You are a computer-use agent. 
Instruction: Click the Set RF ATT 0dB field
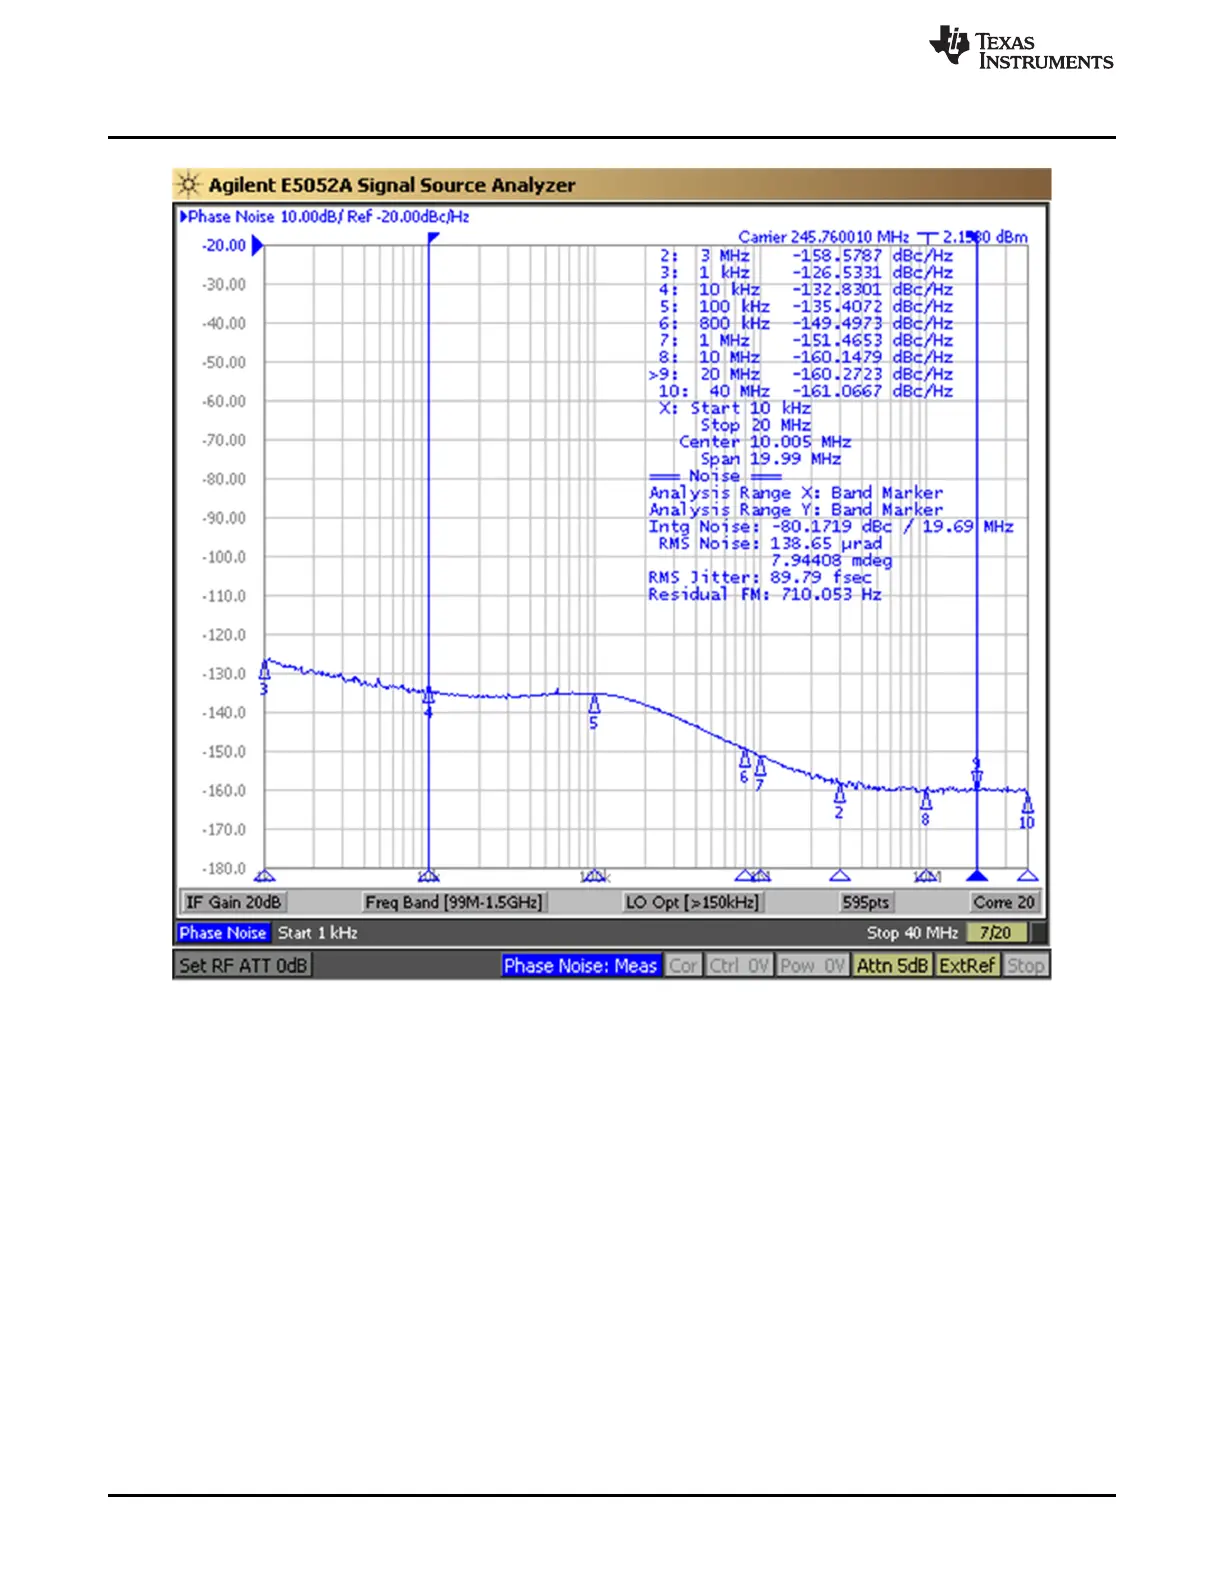[x=243, y=965]
